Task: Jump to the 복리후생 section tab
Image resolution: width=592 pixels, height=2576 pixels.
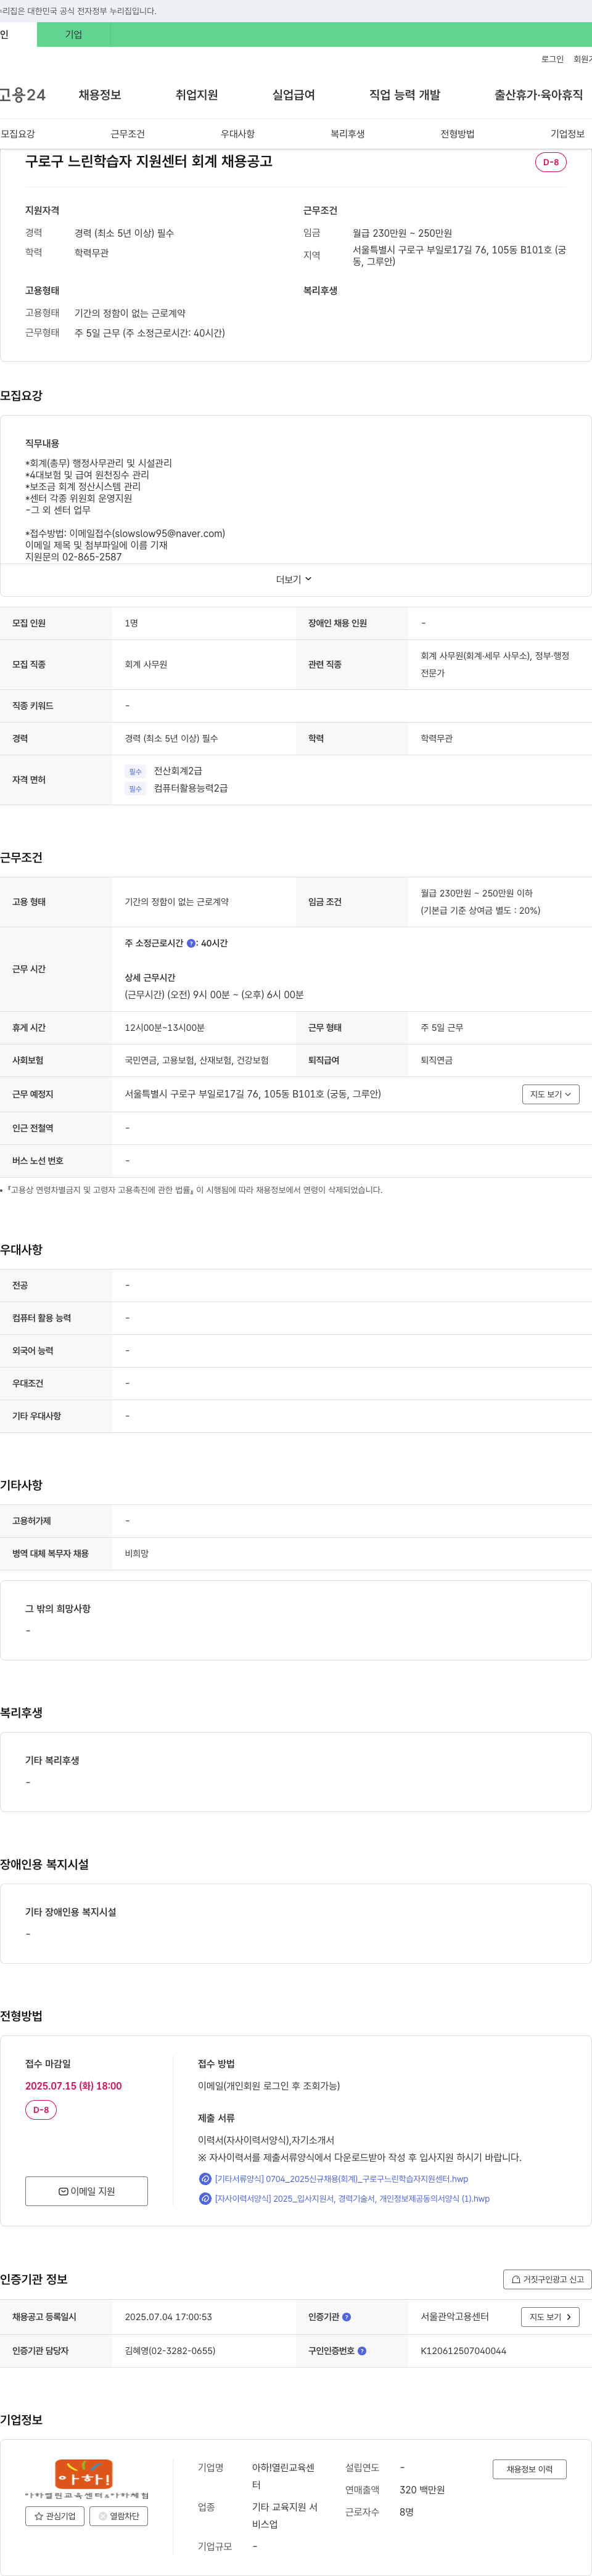Action: pos(348,134)
